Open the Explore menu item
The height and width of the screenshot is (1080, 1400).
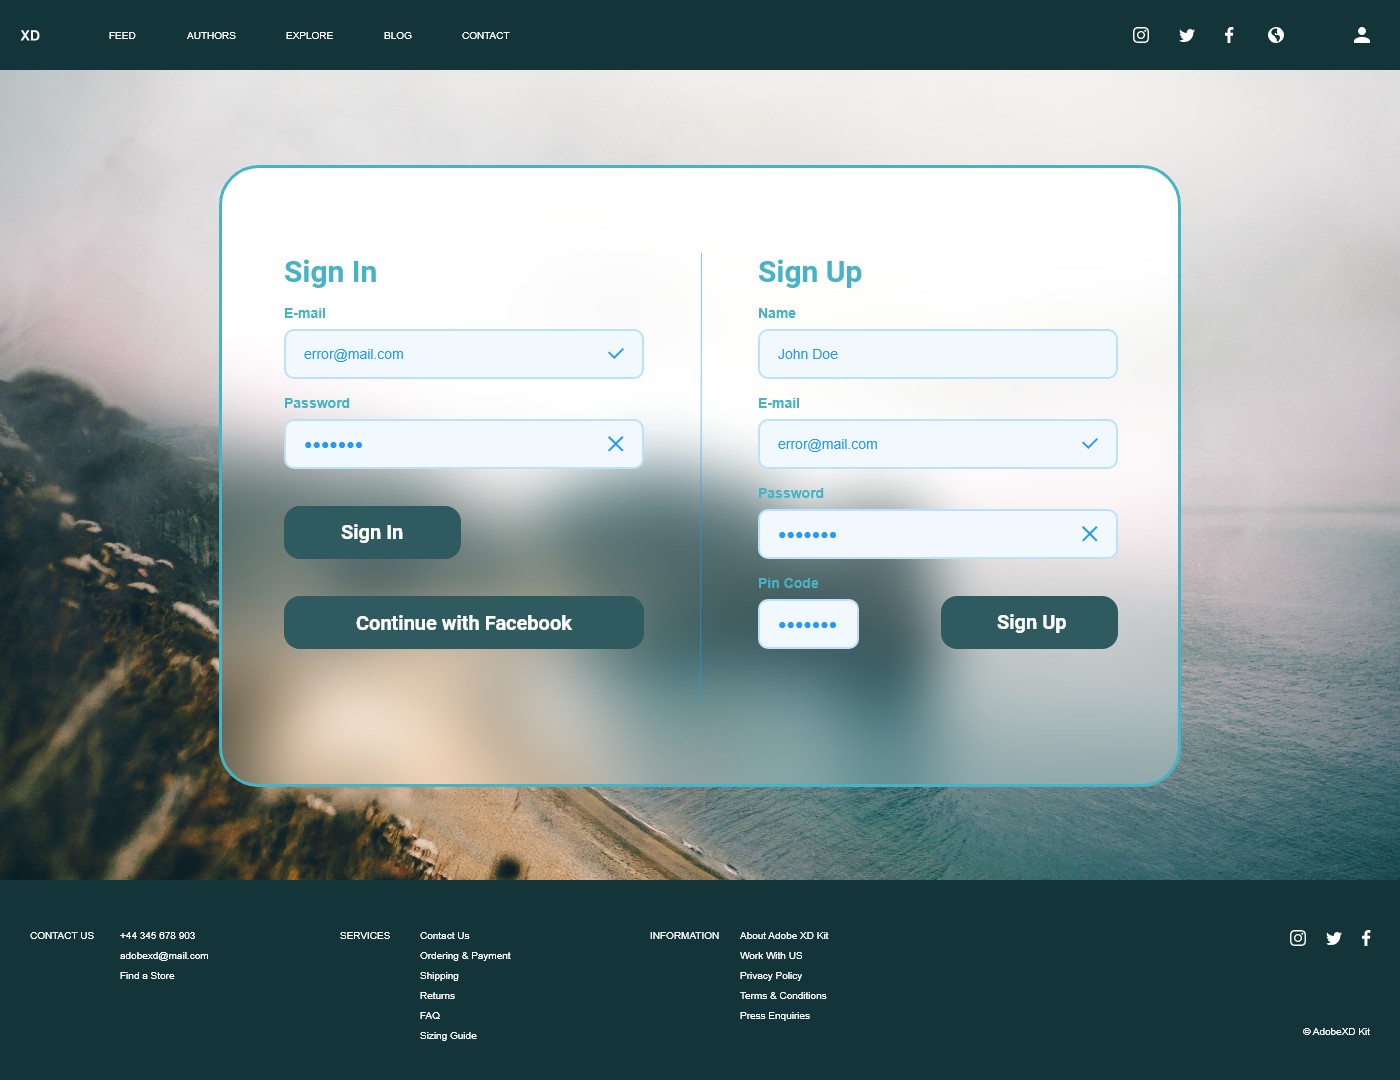[x=309, y=35]
